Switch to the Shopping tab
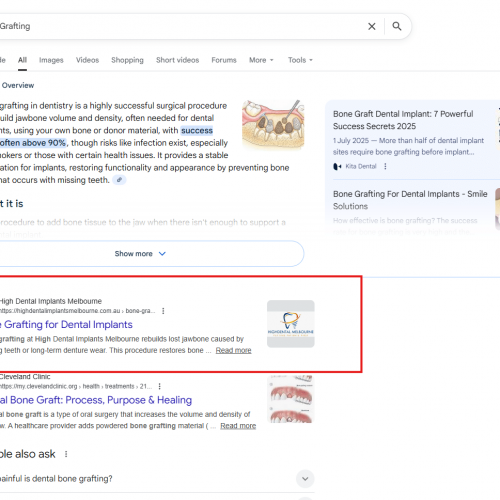 pyautogui.click(x=127, y=60)
